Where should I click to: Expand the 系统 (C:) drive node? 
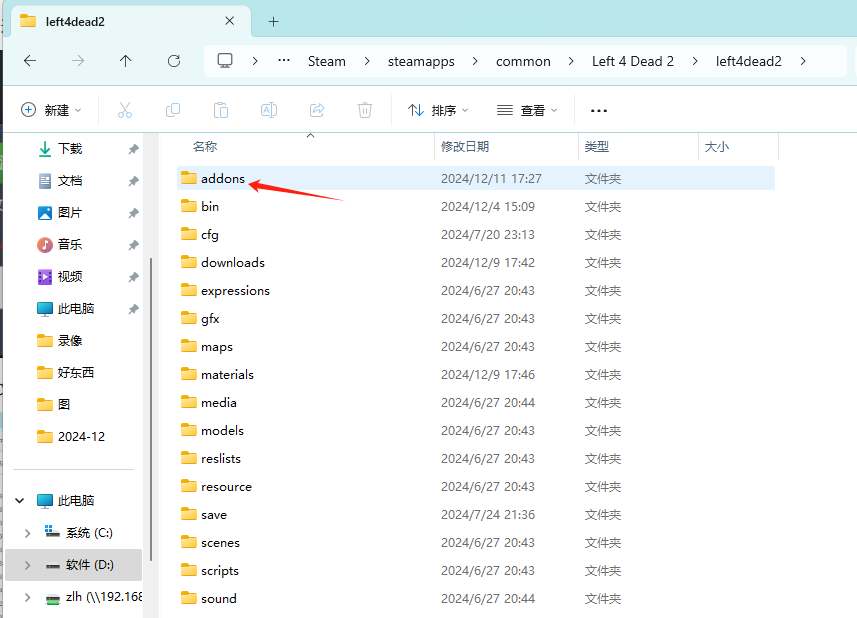click(27, 533)
